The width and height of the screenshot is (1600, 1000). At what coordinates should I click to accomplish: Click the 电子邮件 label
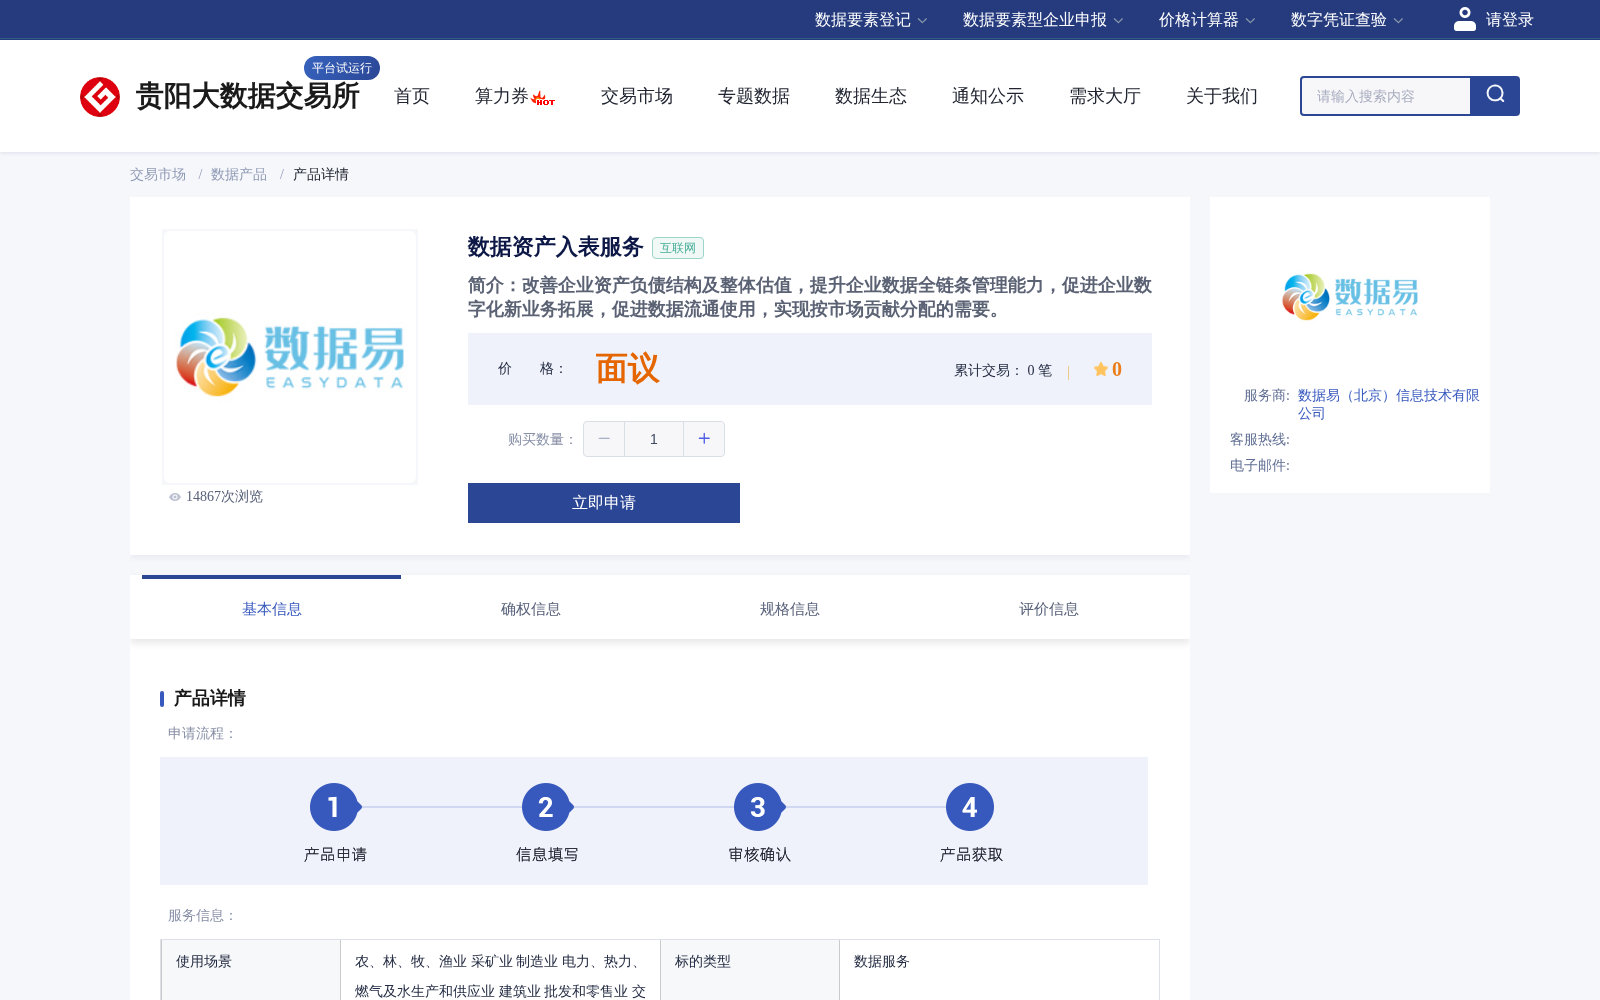[1260, 466]
